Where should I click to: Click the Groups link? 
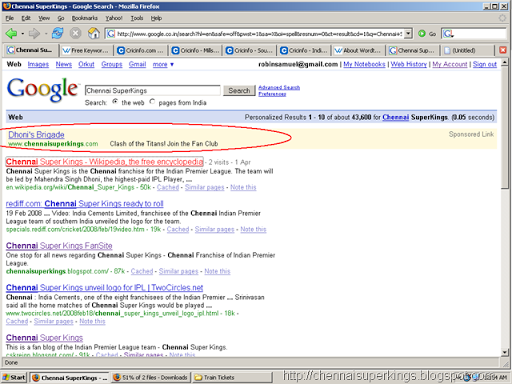point(112,64)
